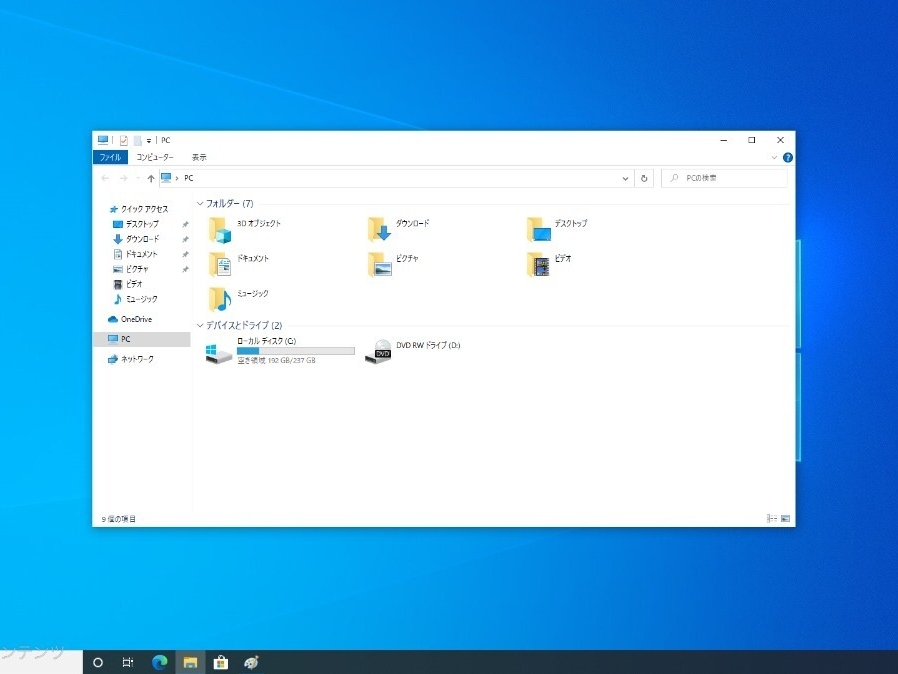Switch to large icons view in status bar
Image resolution: width=898 pixels, height=674 pixels.
pyautogui.click(x=785, y=519)
